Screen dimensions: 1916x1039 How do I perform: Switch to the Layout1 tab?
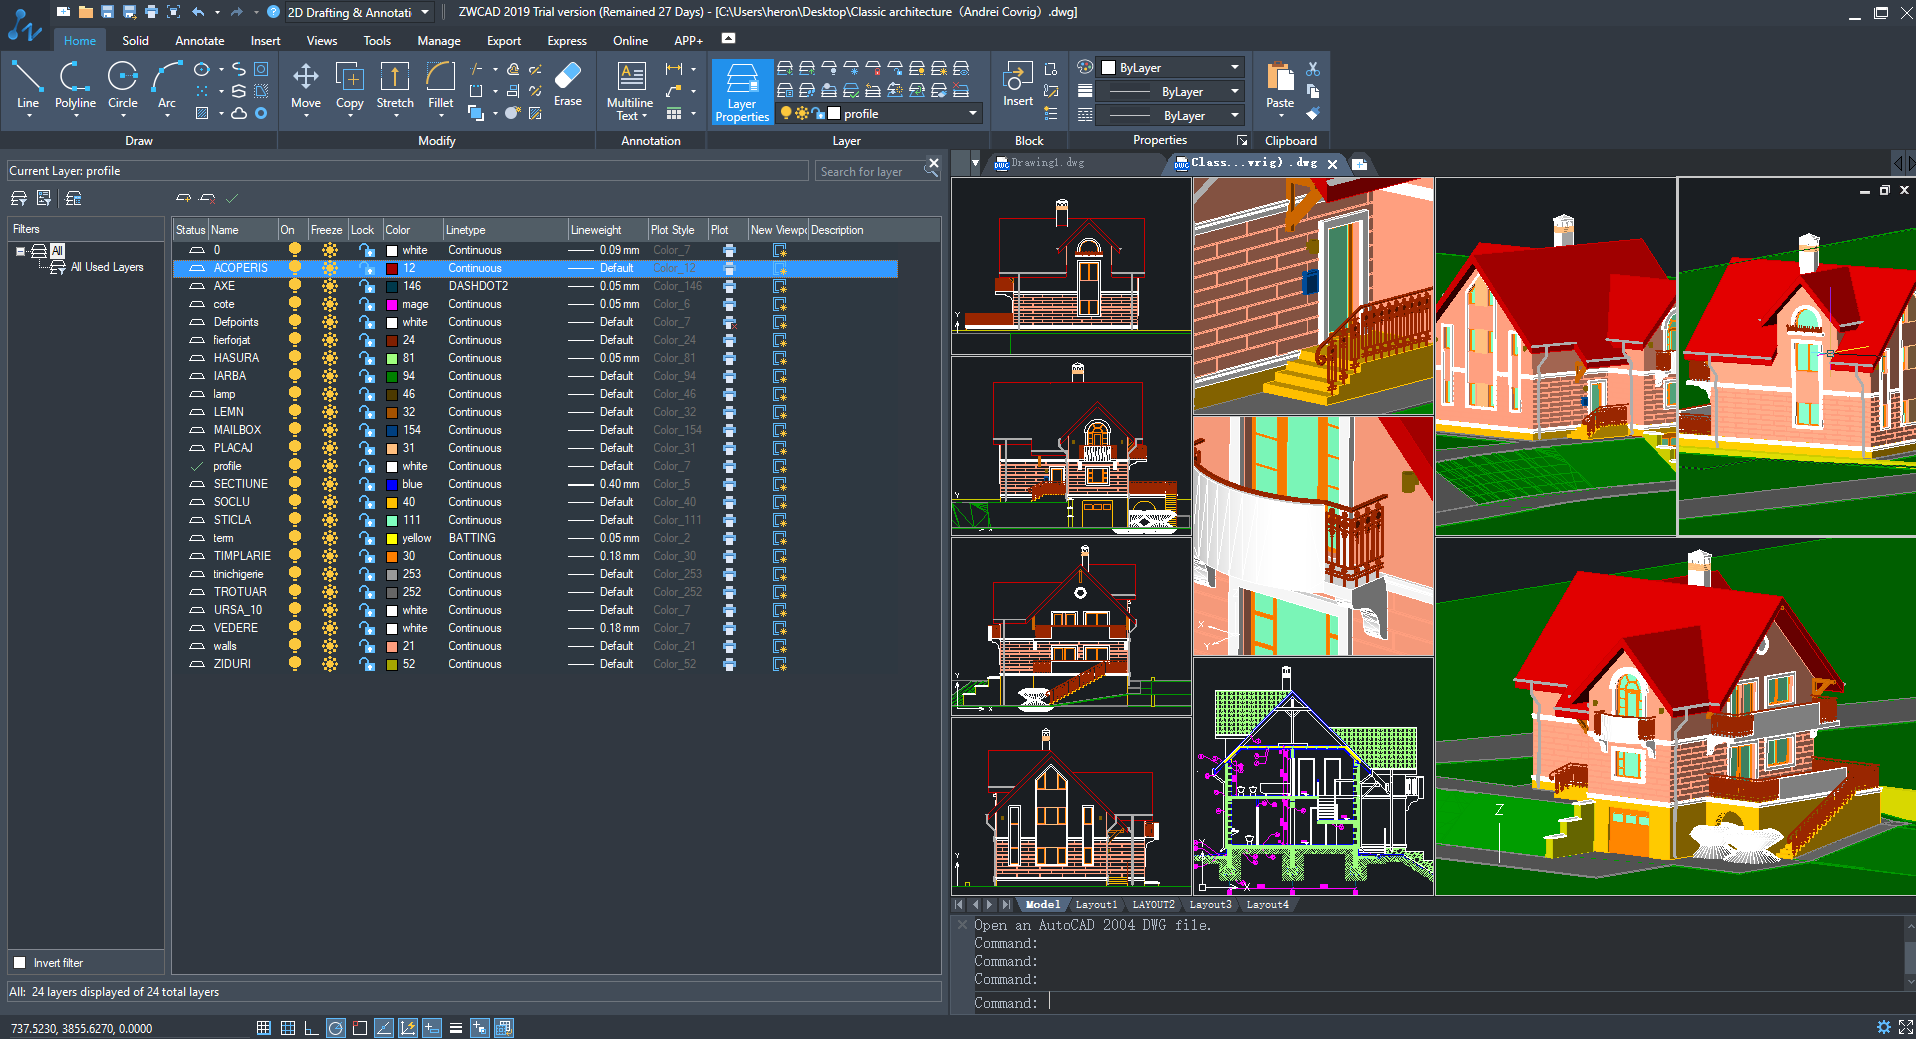[x=1096, y=905]
